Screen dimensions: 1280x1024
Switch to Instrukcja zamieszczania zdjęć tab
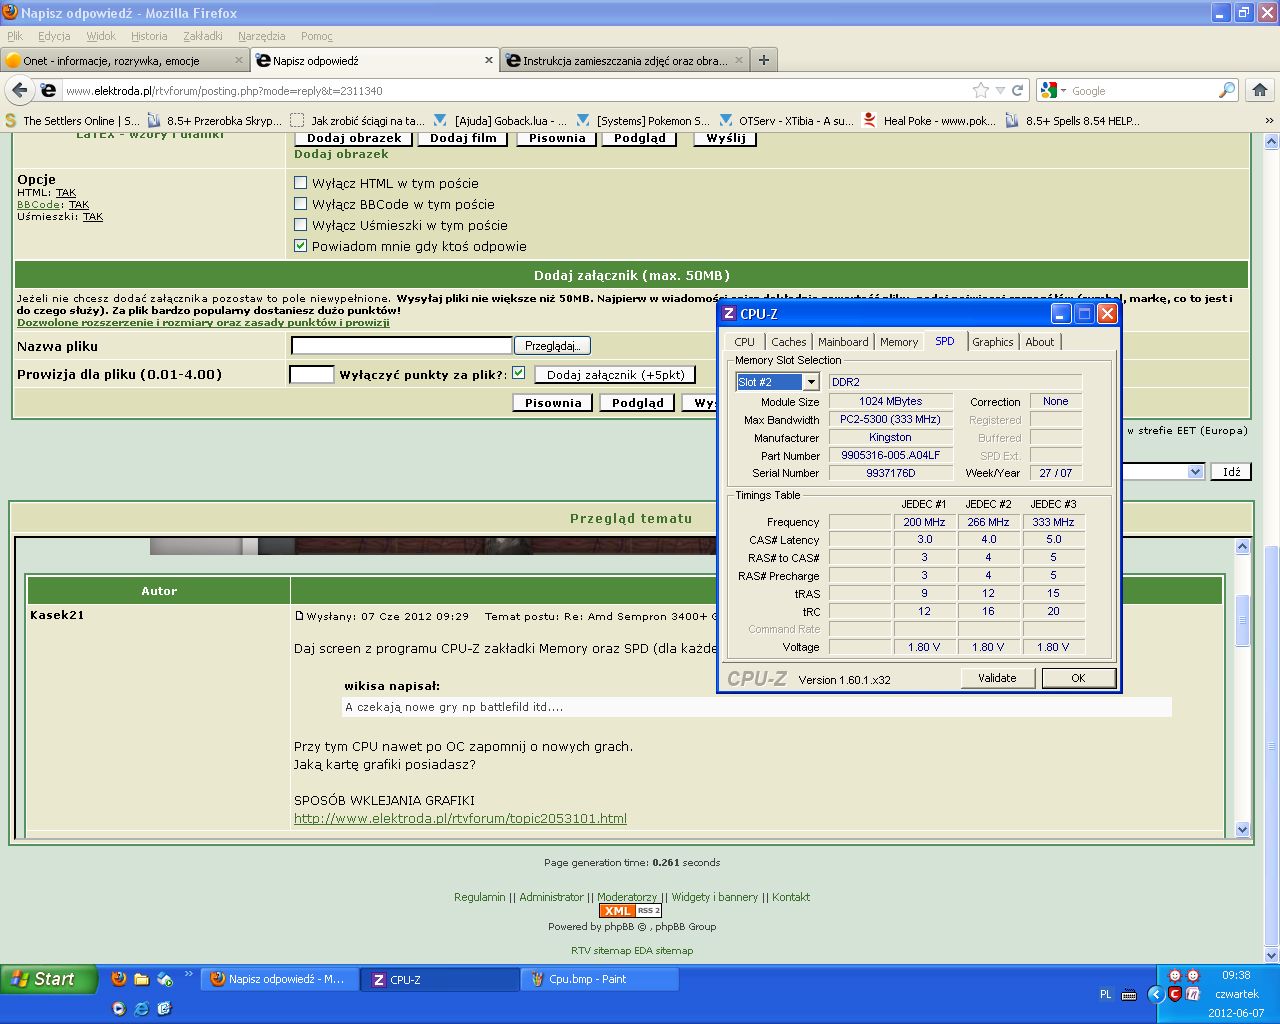(x=624, y=60)
